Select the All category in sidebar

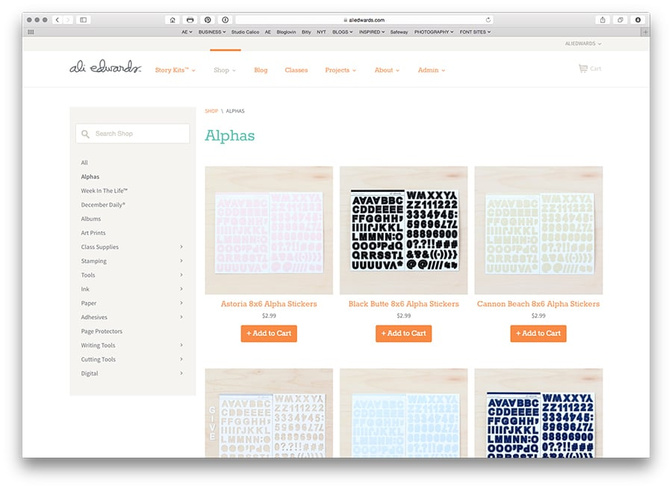click(x=84, y=163)
